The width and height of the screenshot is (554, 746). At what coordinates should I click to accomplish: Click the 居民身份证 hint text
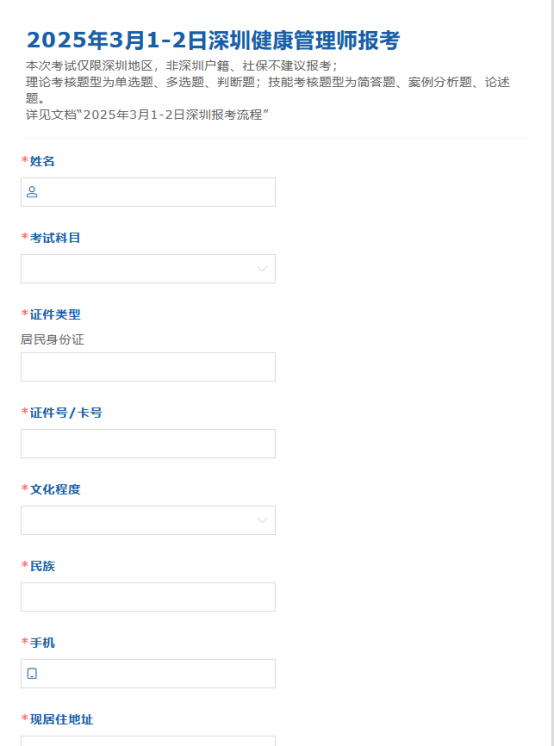click(52, 340)
